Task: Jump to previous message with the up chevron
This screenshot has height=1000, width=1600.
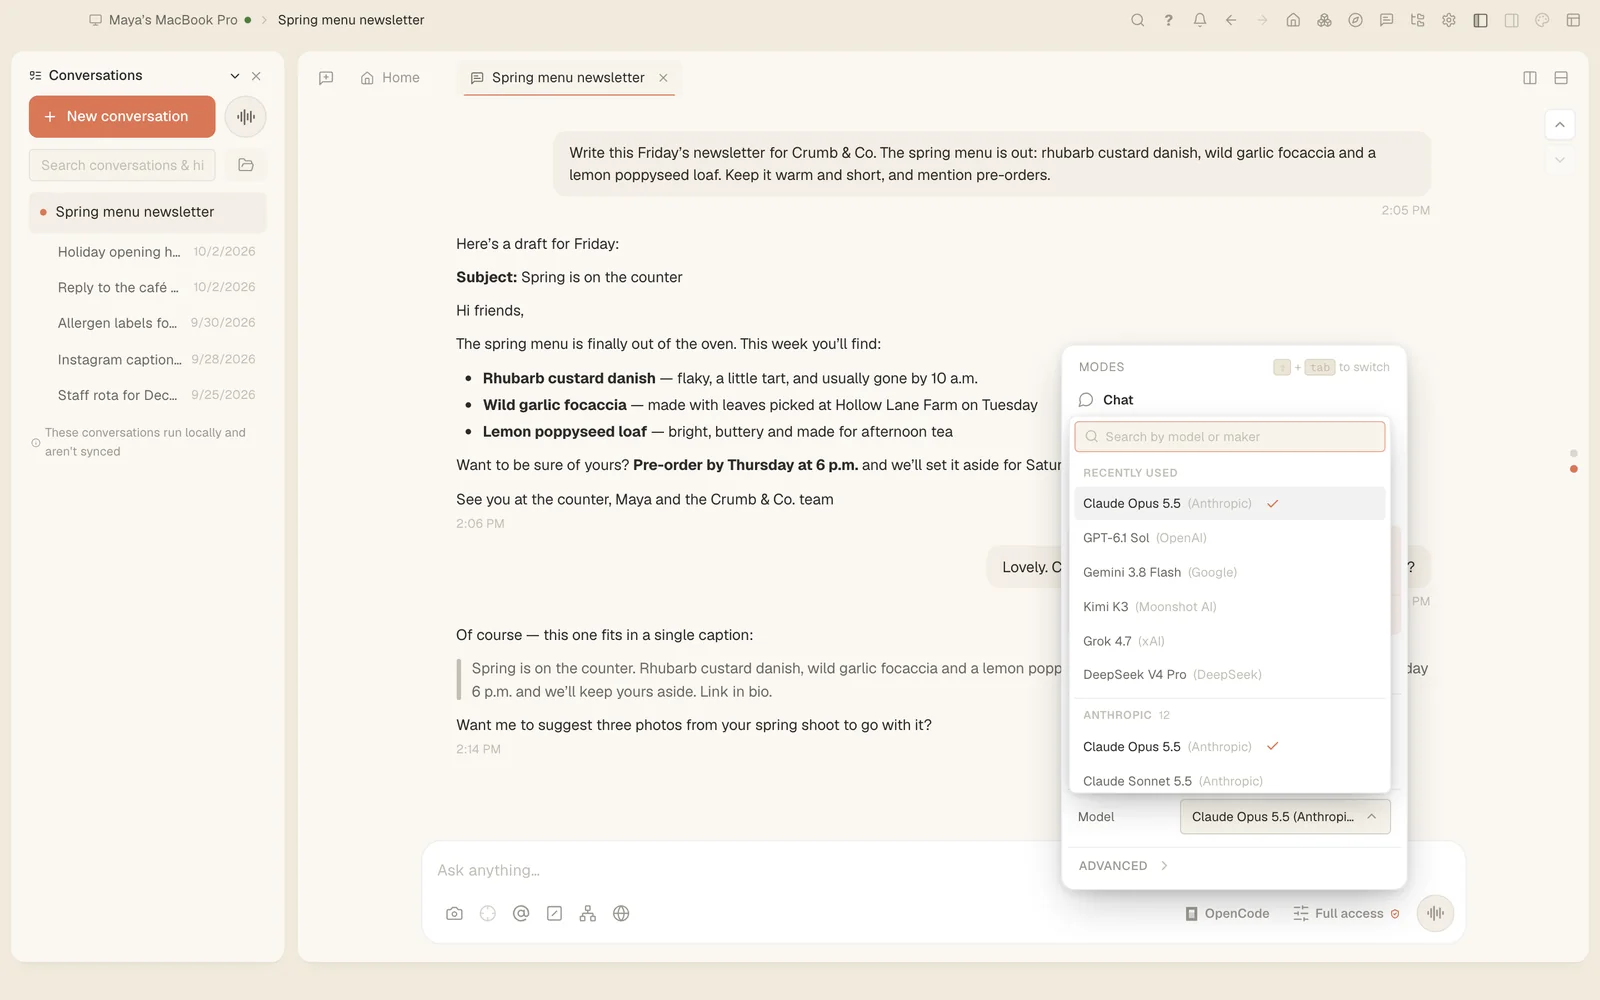Action: tap(1560, 125)
